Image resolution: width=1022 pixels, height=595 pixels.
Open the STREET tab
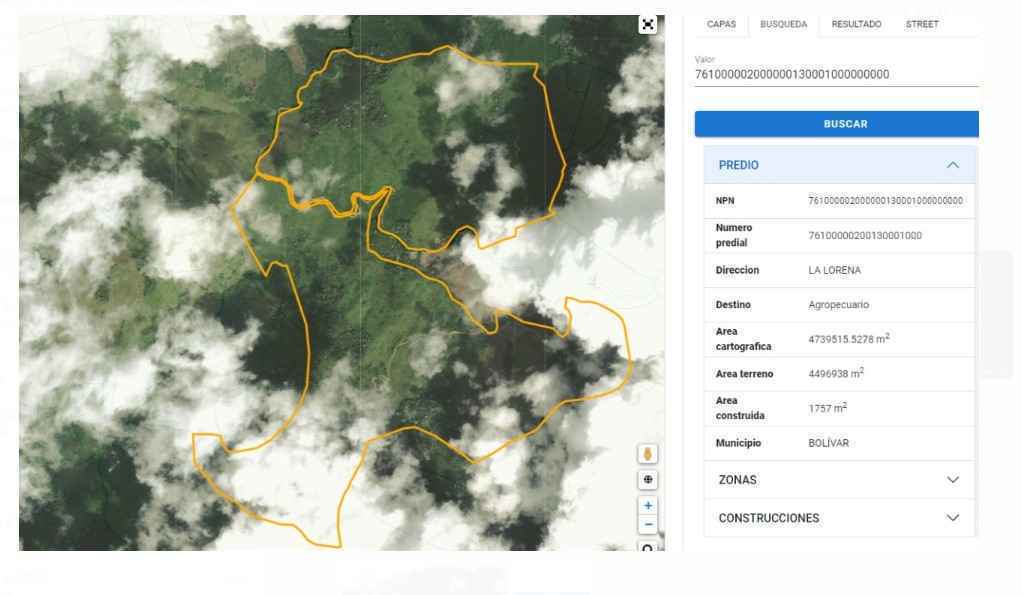(x=921, y=25)
